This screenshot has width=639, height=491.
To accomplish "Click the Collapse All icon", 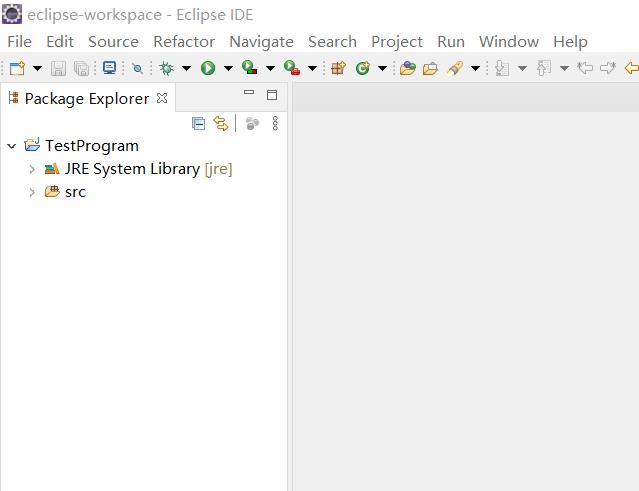I will pyautogui.click(x=198, y=123).
